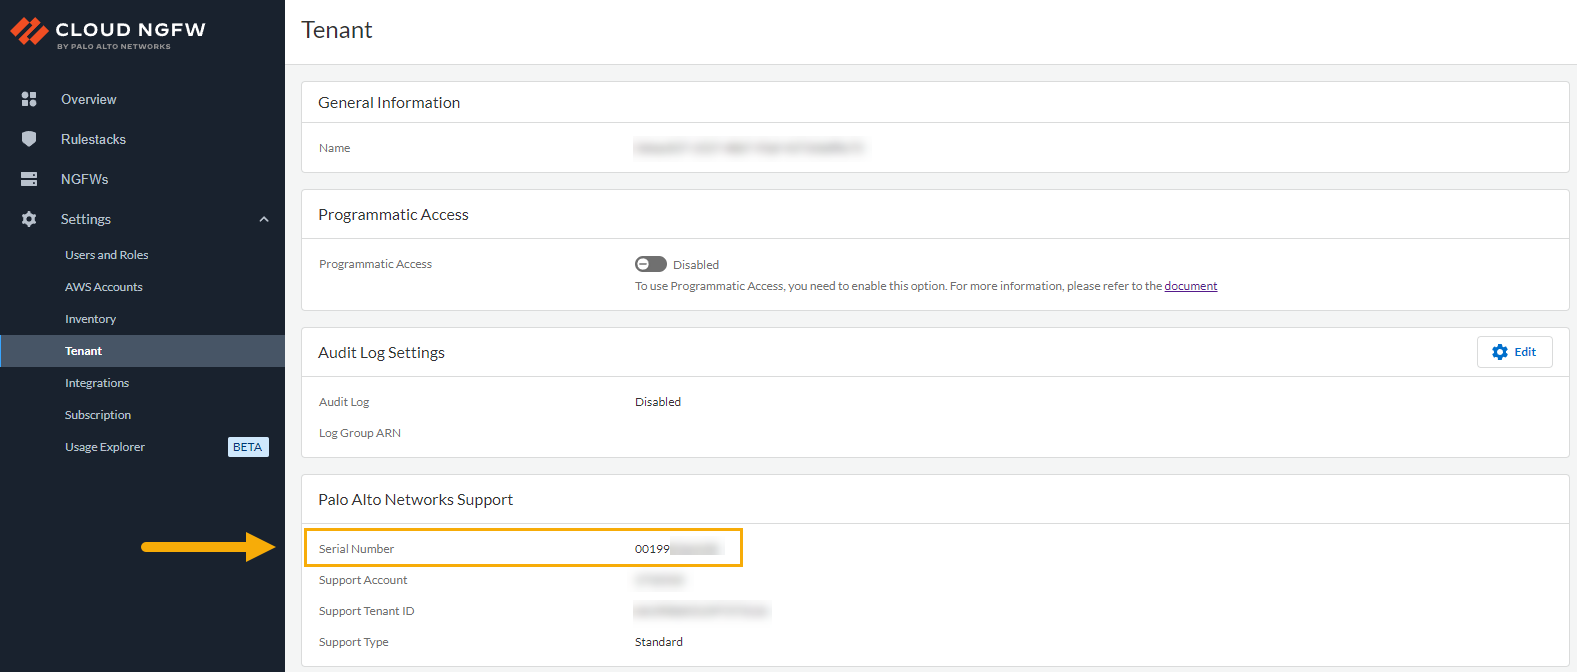Viewport: 1577px width, 672px height.
Task: Click the Overview grid icon
Action: 29,99
